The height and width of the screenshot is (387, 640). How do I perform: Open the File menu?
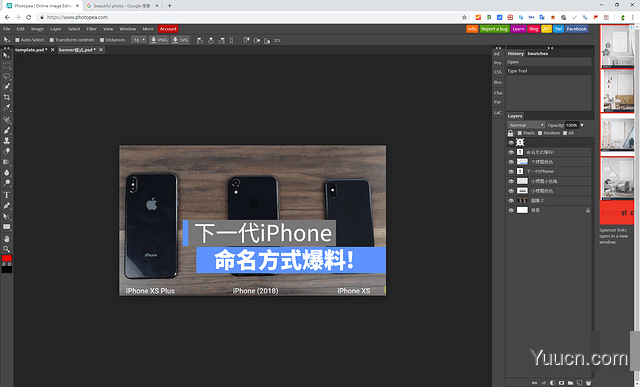(x=7, y=29)
